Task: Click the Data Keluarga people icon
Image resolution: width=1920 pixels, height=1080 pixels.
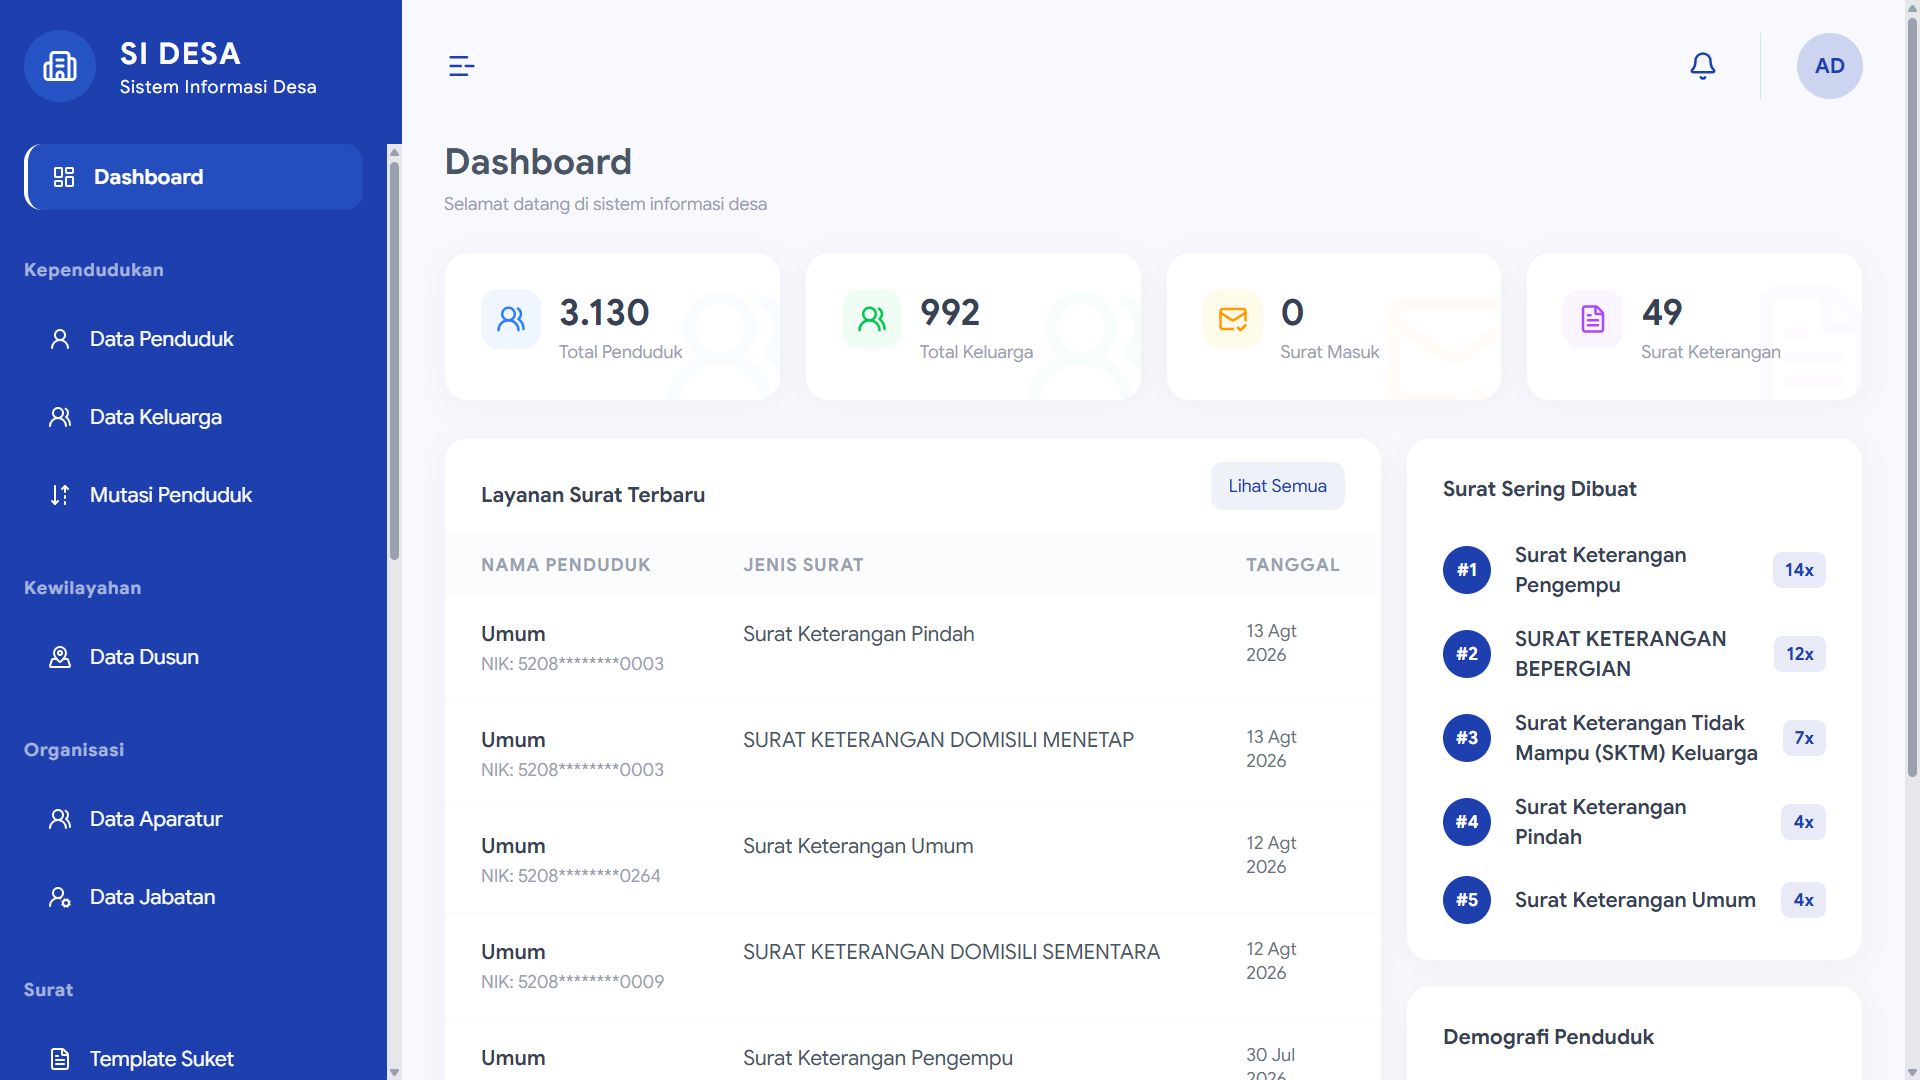Action: pos(60,417)
